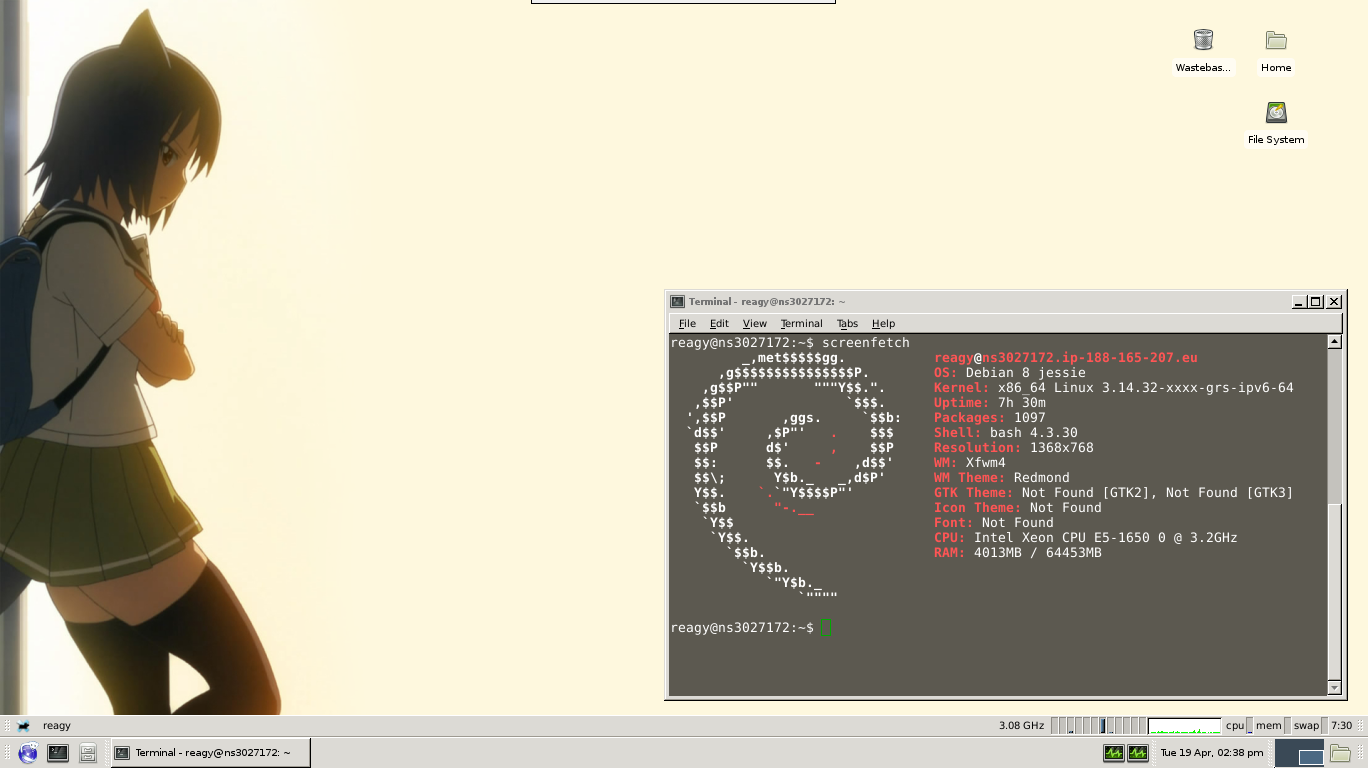Image resolution: width=1368 pixels, height=768 pixels.
Task: Click the clock showing Tue 19 Apr
Action: (1211, 753)
